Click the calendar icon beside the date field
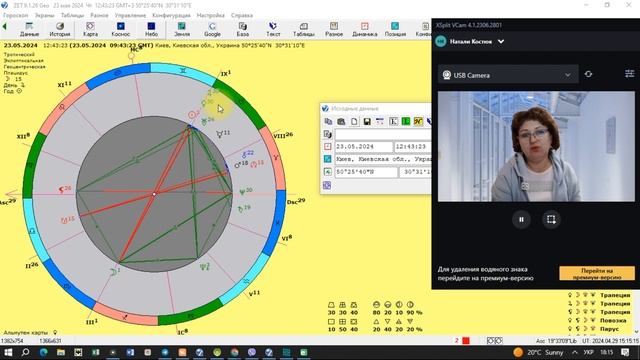Image resolution: width=640 pixels, height=360 pixels. pos(327,146)
